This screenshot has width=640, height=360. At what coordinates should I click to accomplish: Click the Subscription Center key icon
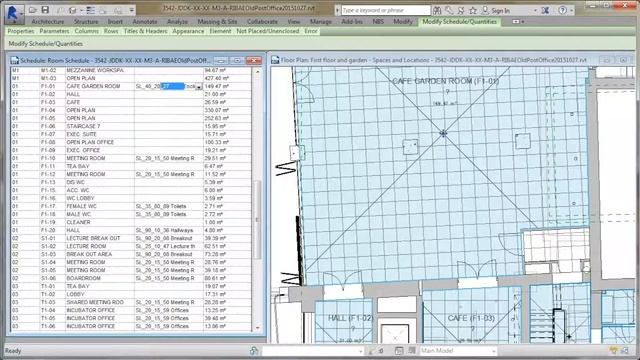pos(449,10)
